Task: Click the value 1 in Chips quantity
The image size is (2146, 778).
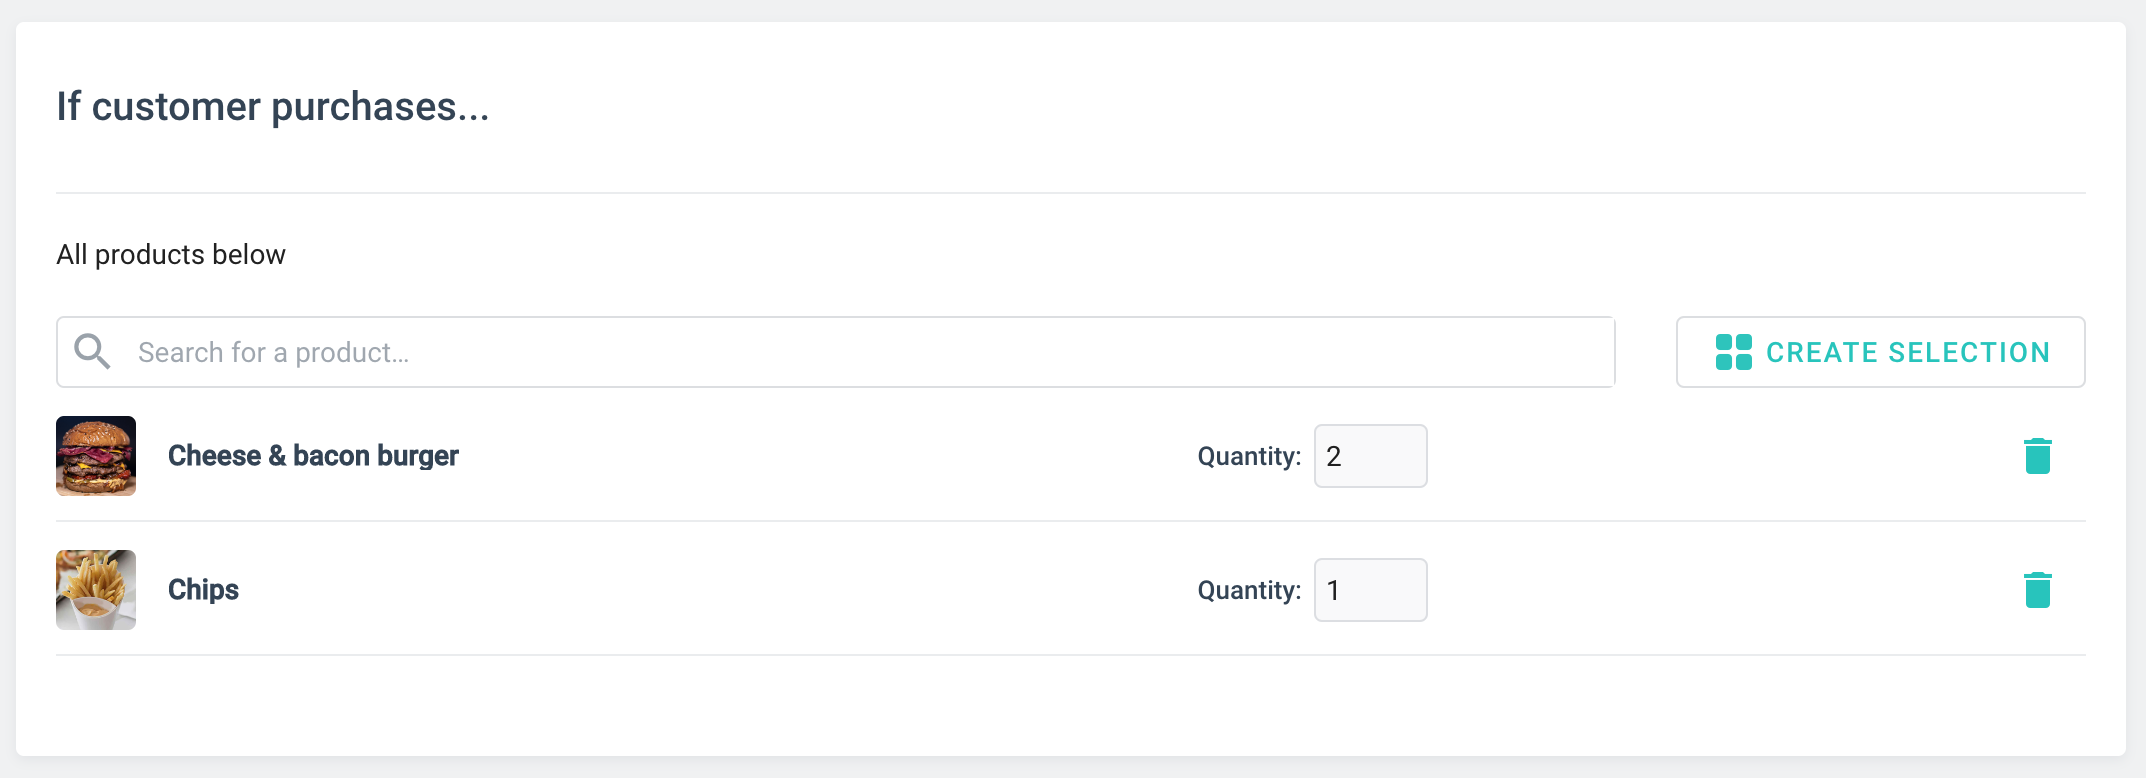Action: (x=1334, y=591)
